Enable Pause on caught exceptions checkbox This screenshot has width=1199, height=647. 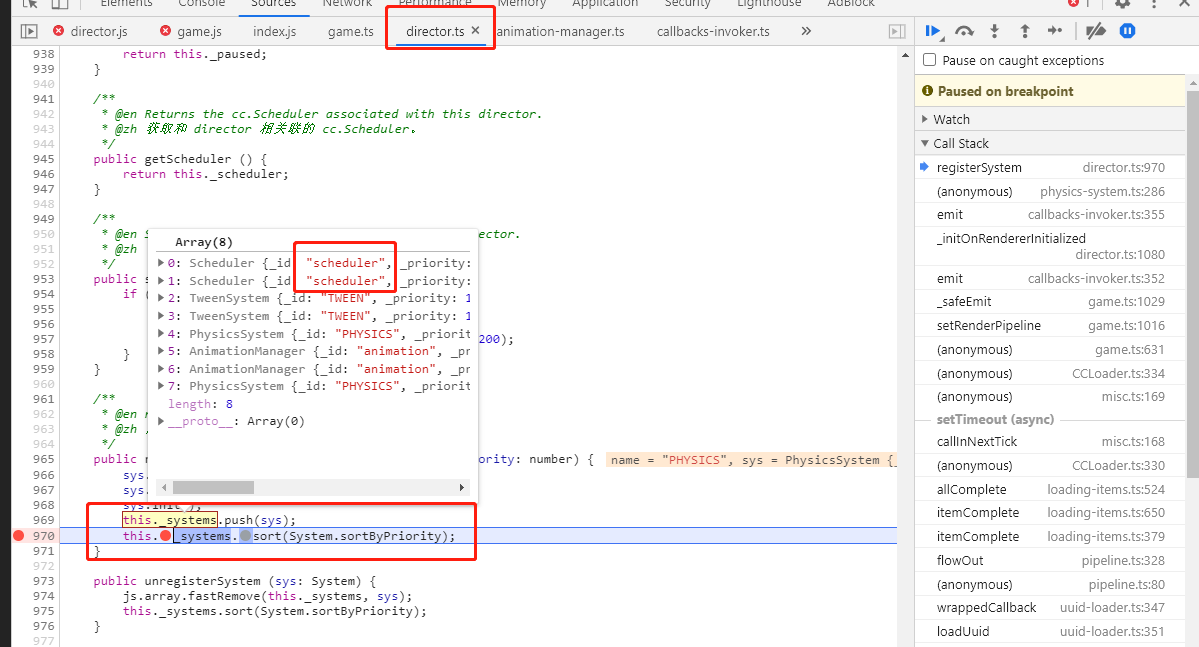[x=930, y=60]
